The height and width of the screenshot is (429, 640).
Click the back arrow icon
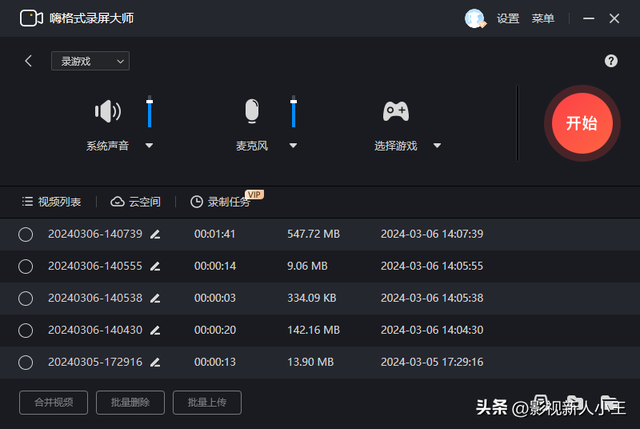29,61
